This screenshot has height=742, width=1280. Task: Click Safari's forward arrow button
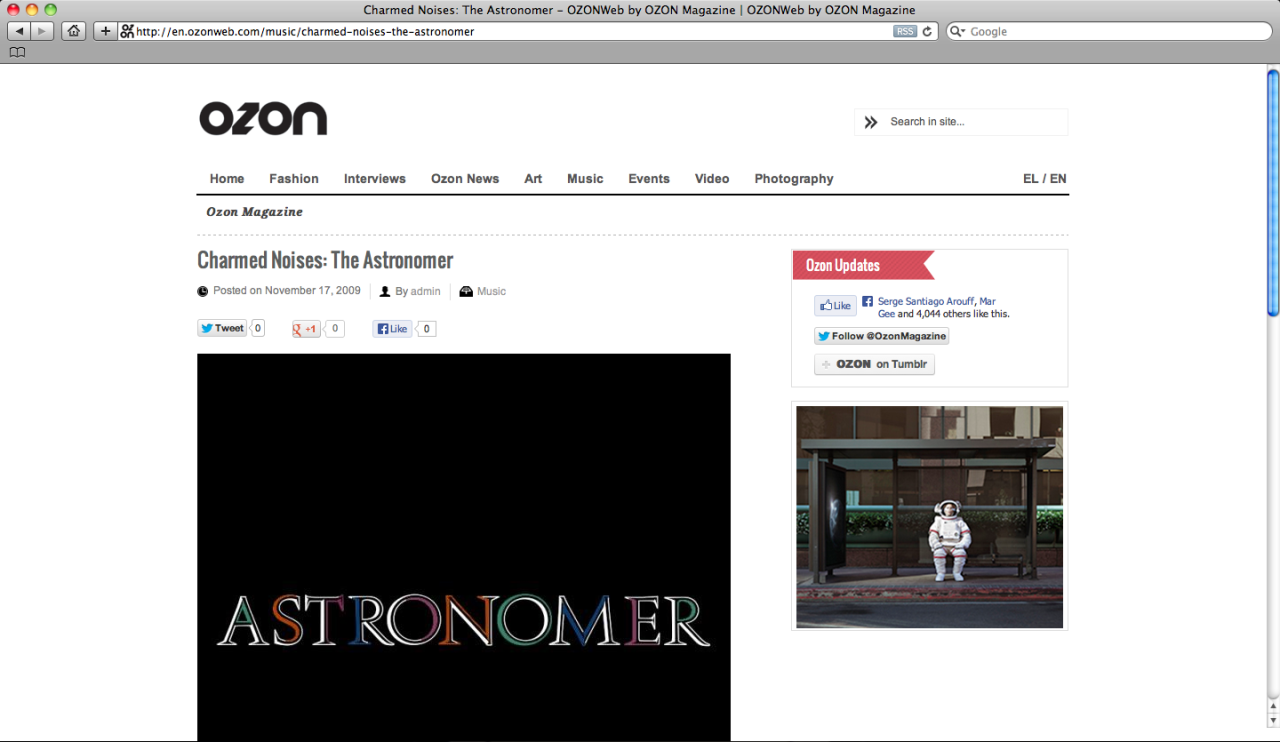point(42,31)
